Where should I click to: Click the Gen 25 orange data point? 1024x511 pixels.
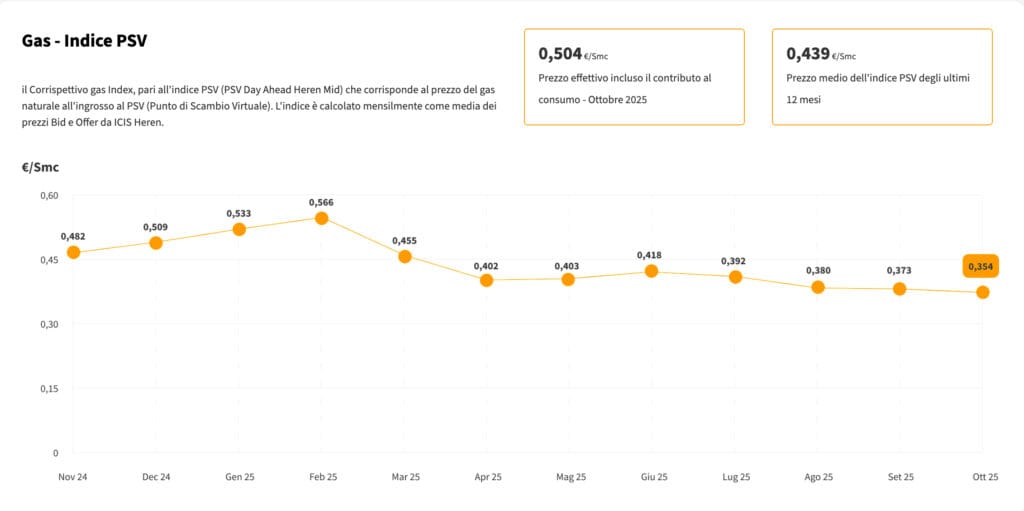pos(239,229)
